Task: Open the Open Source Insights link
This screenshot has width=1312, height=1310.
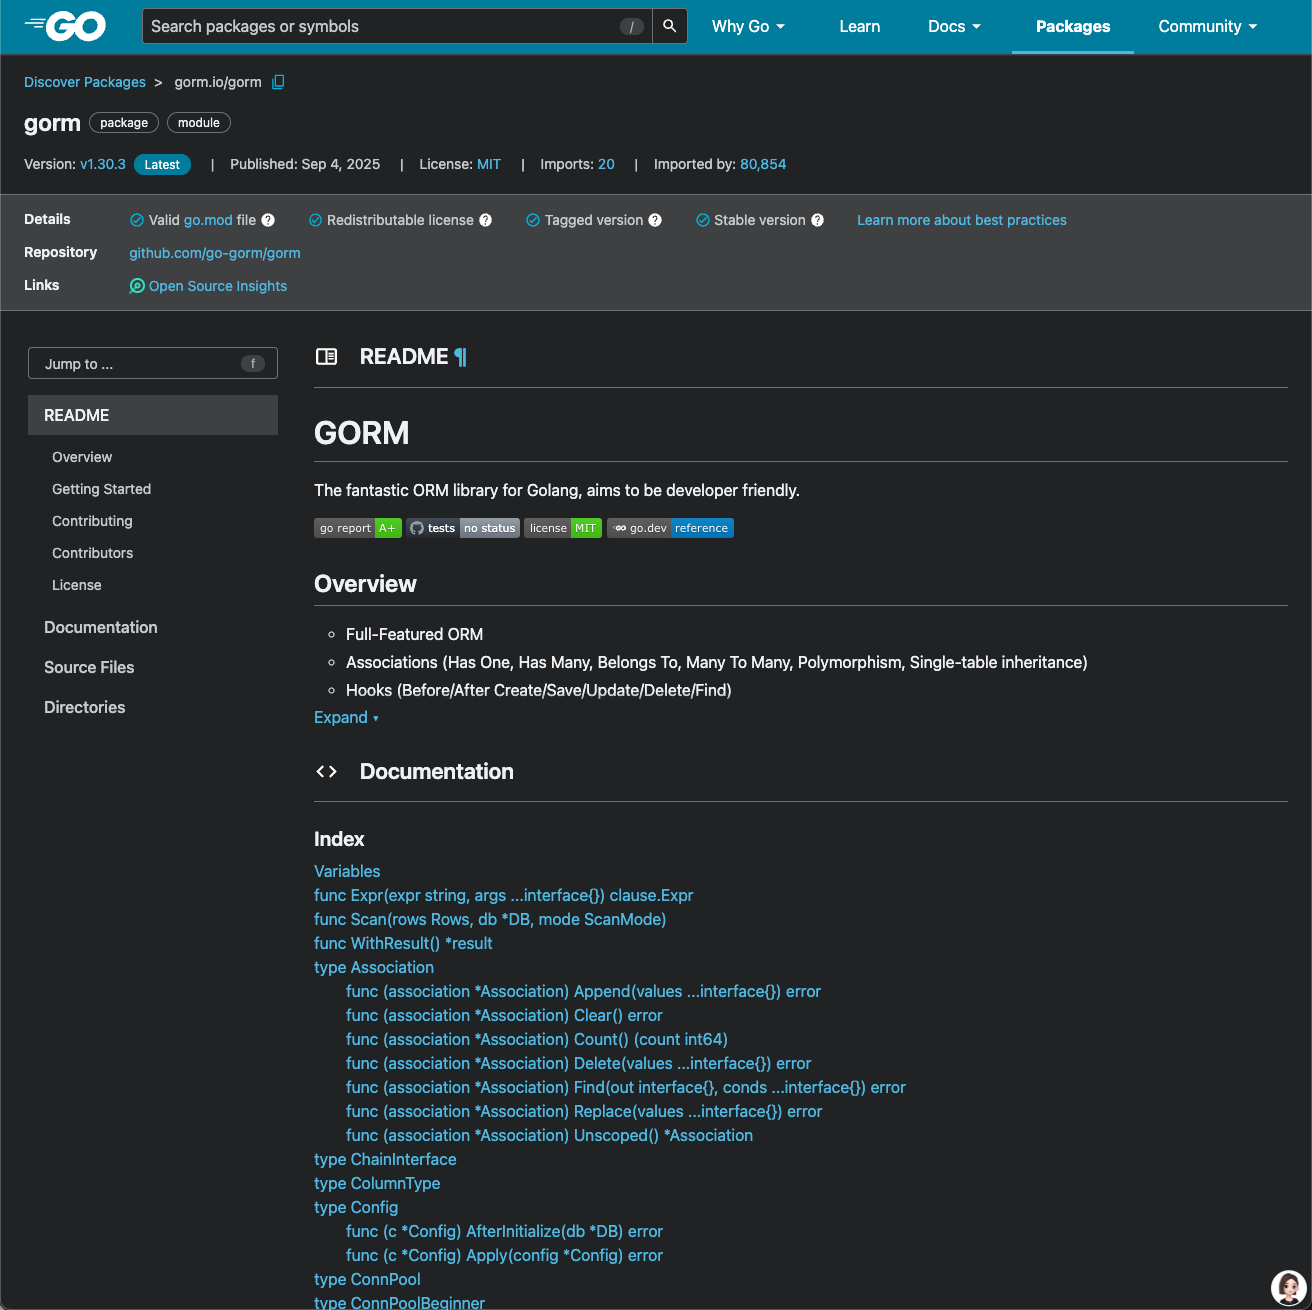Action: [x=218, y=286]
